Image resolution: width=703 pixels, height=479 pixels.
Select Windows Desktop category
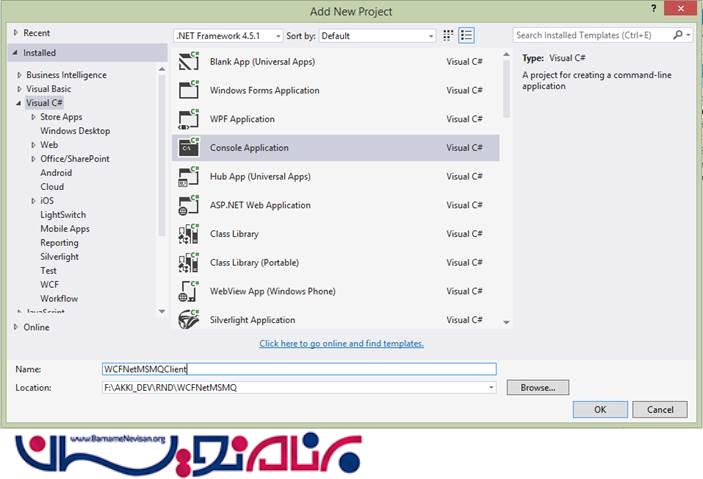(75, 131)
